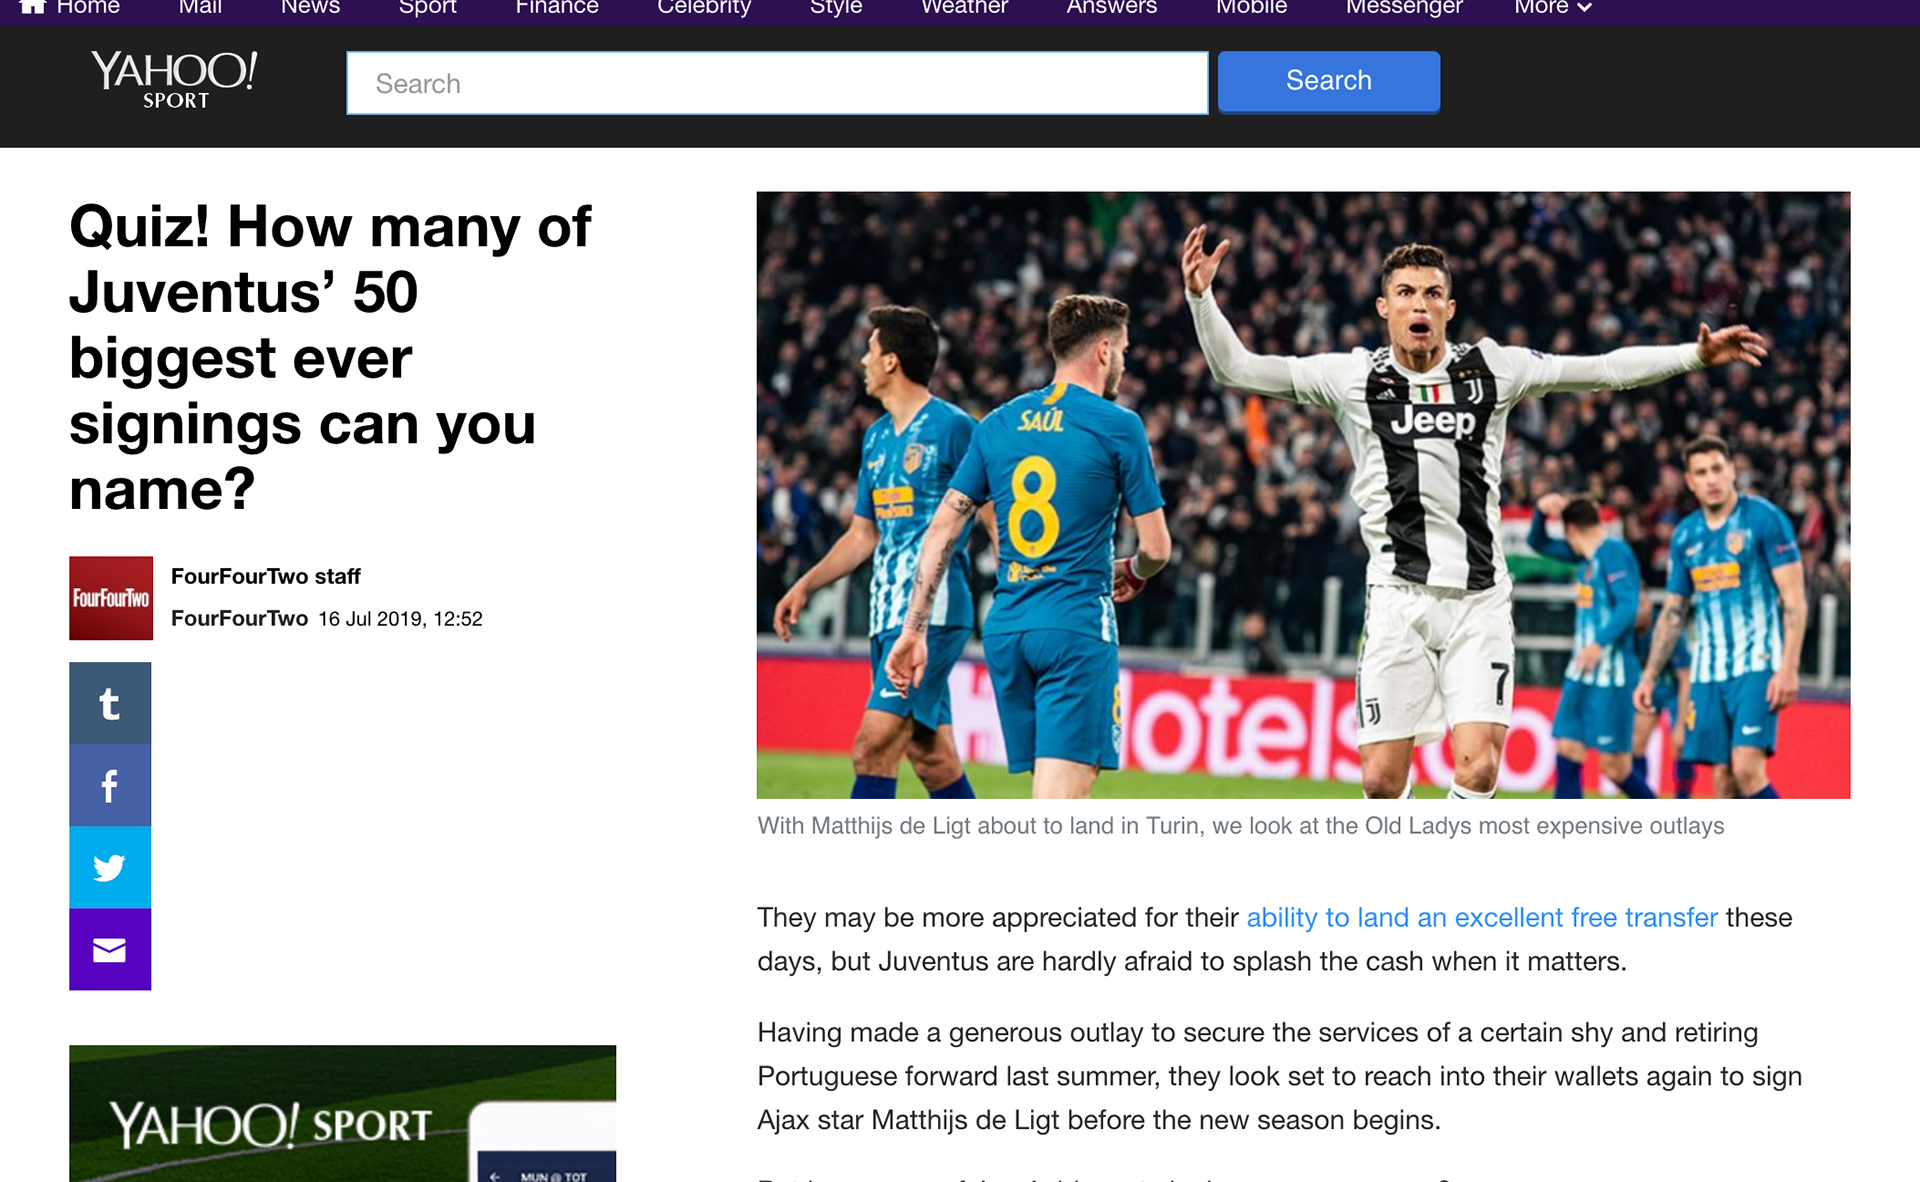Click the Yahoo Sport app banner
The width and height of the screenshot is (1920, 1182).
(342, 1113)
